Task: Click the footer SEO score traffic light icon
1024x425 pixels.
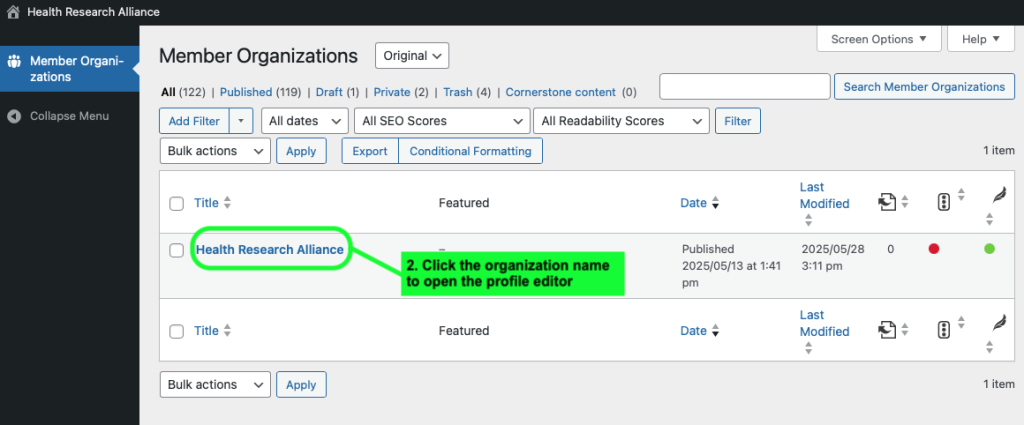Action: coord(943,331)
